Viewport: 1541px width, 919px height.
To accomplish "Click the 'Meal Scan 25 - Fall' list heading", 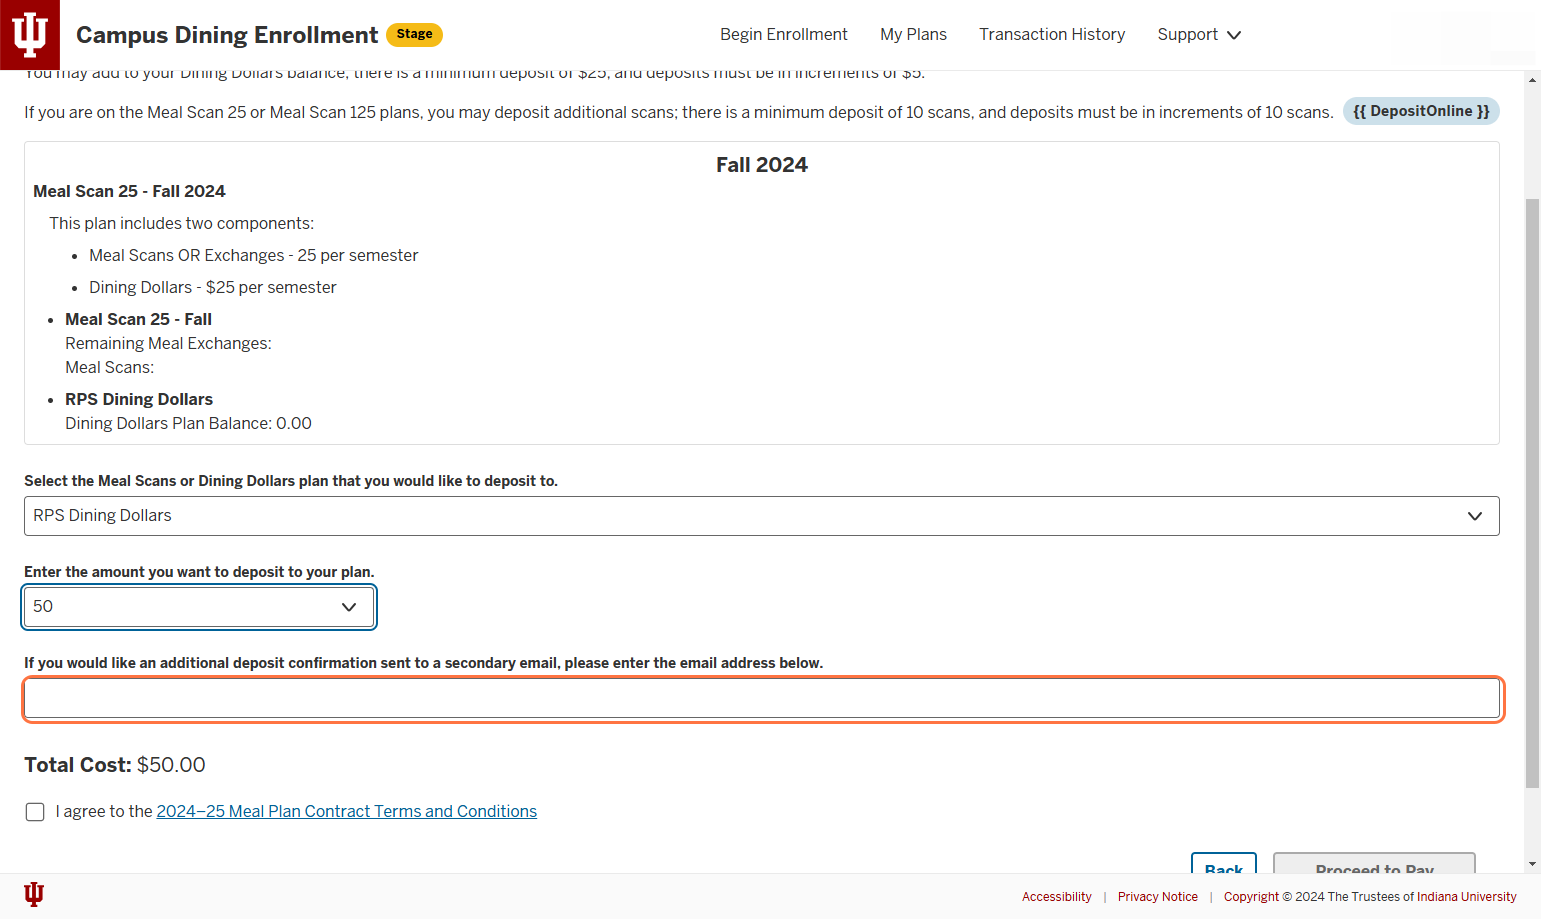I will (138, 319).
